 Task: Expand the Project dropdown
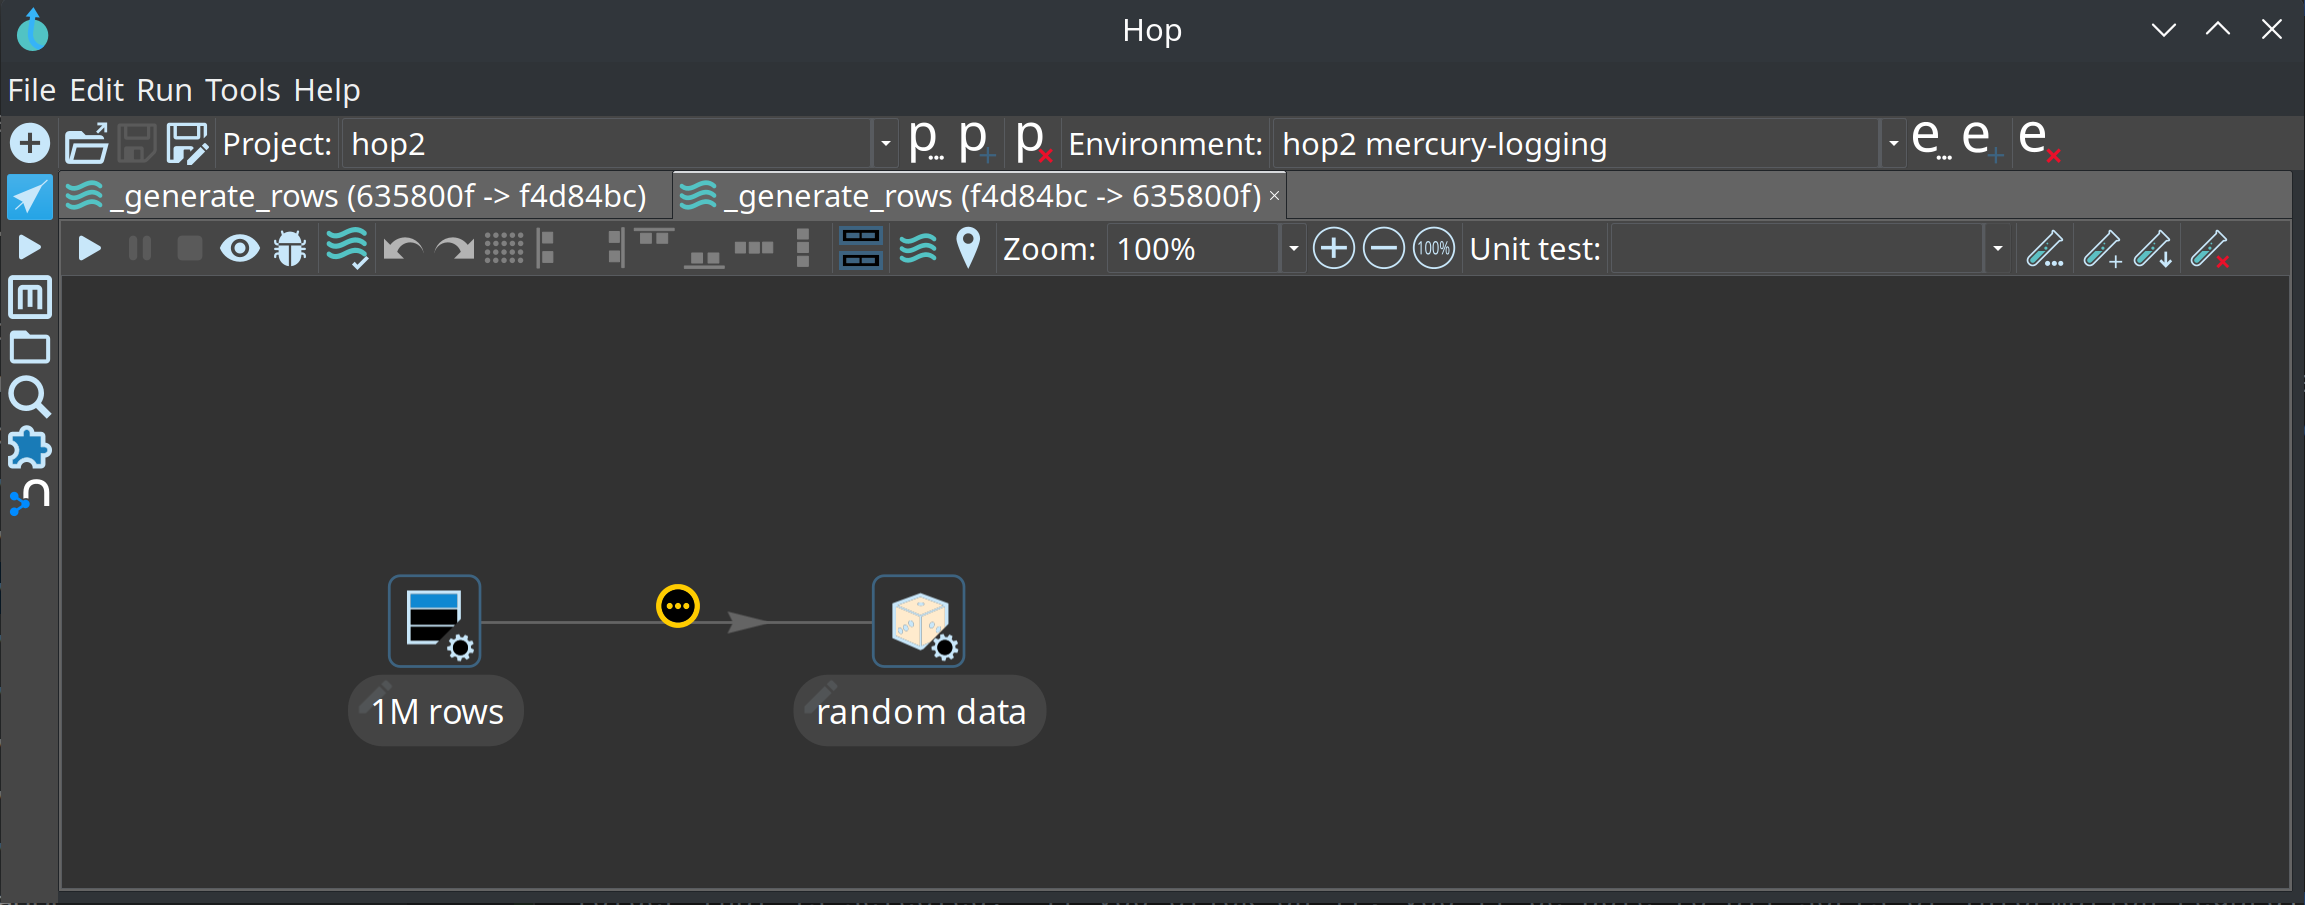[x=885, y=144]
